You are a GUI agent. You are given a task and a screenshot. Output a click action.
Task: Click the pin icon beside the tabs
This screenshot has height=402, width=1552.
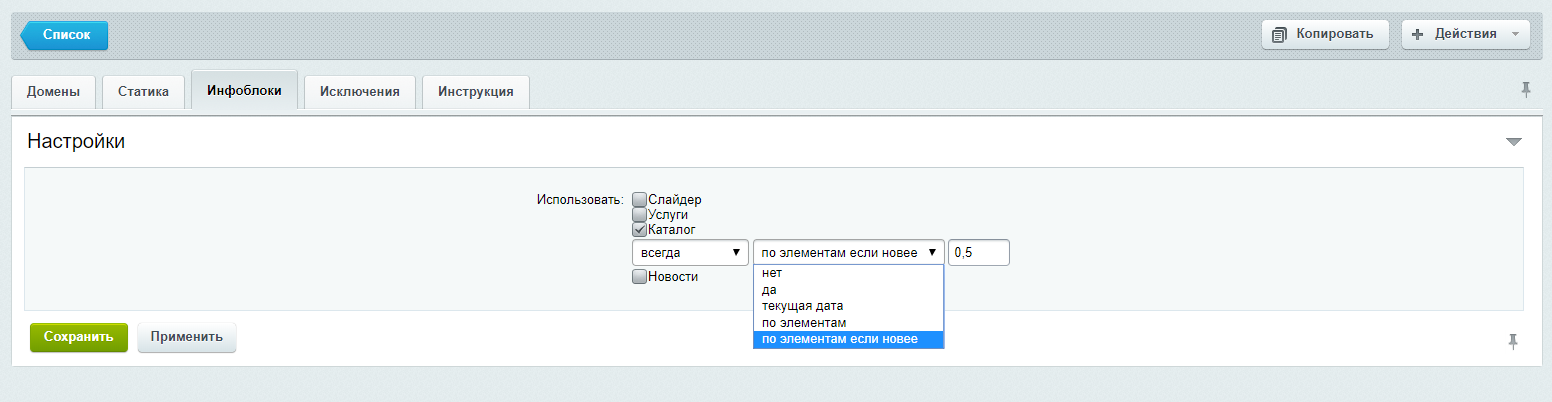(x=1526, y=90)
